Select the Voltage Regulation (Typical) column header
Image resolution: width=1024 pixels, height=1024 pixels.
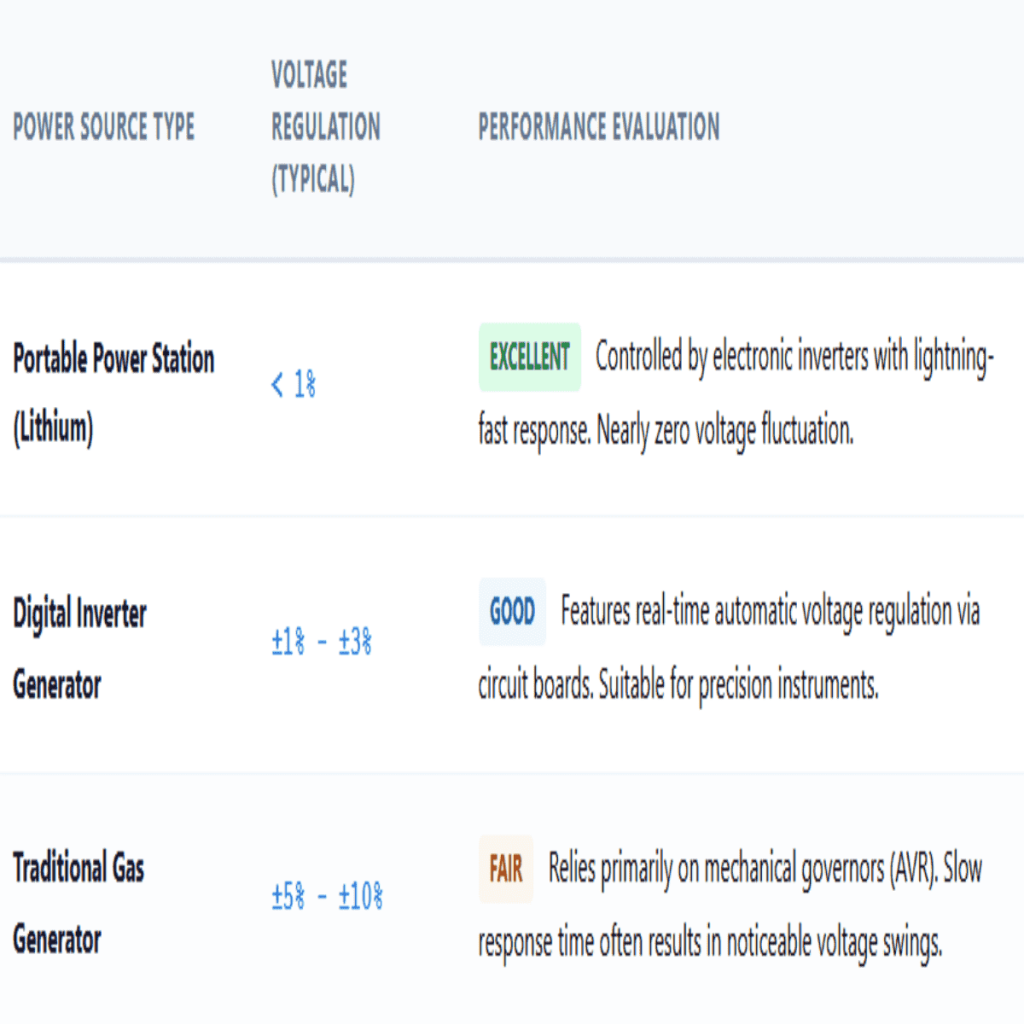click(326, 127)
